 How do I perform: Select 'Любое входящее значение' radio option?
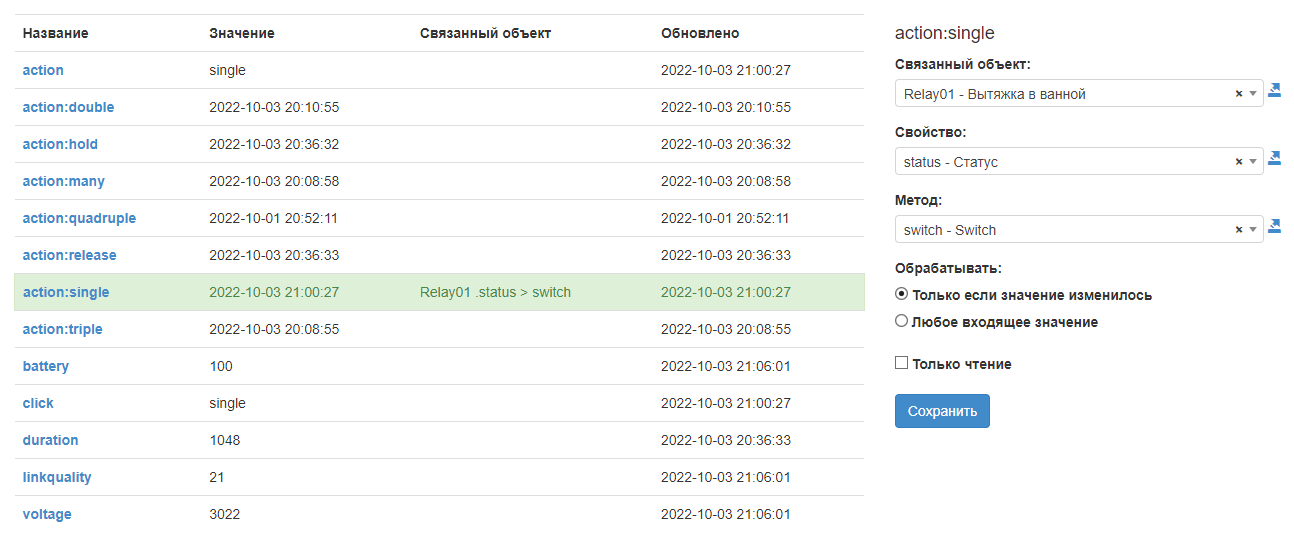(x=901, y=321)
